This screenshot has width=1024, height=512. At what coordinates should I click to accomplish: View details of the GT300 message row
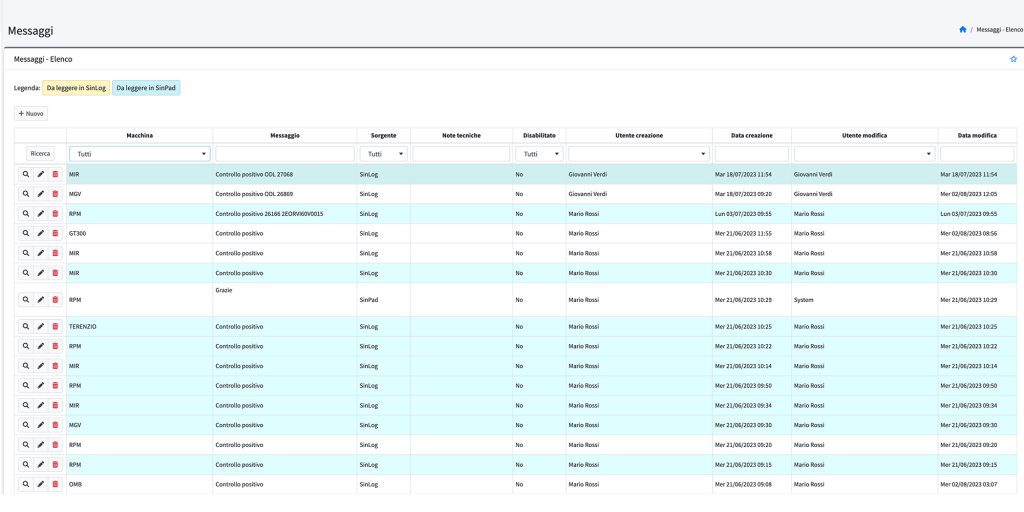click(26, 233)
